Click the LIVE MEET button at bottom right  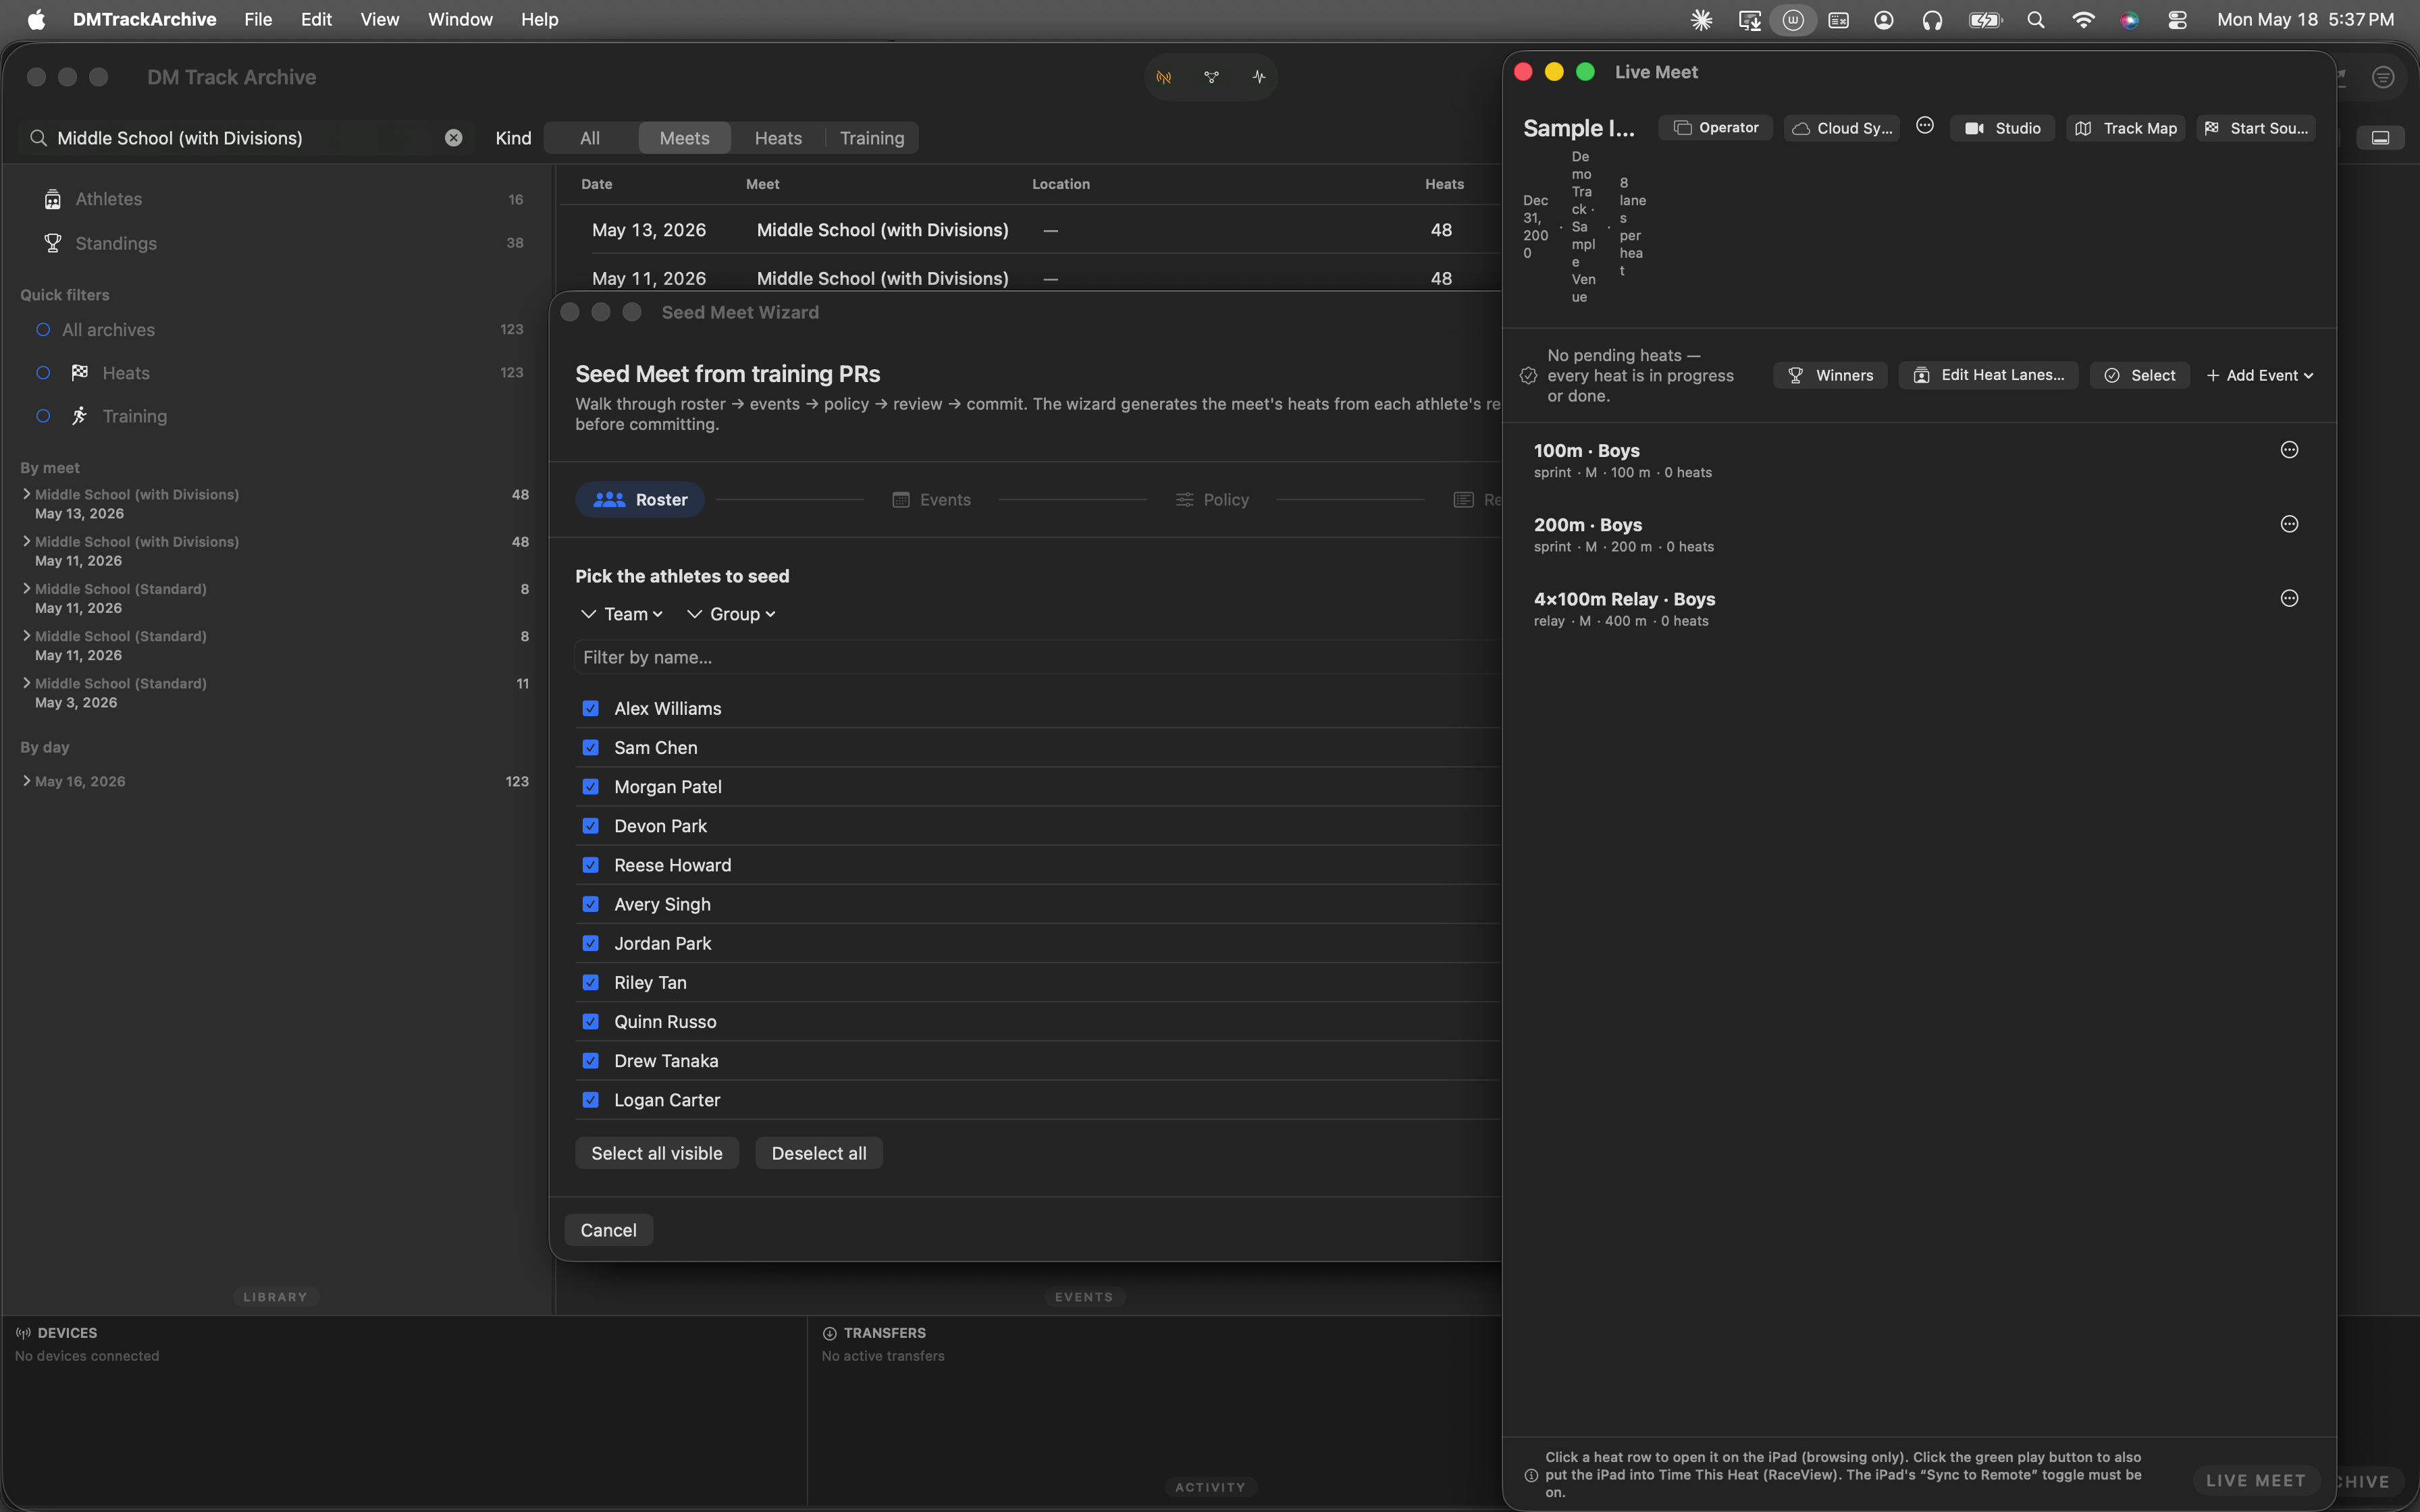click(x=2256, y=1480)
